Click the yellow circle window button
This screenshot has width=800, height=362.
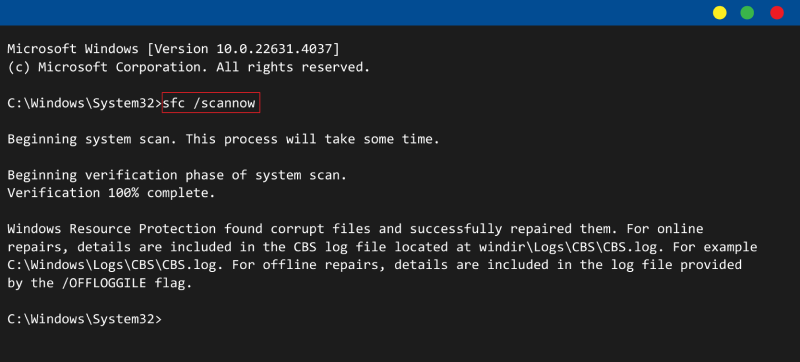click(719, 13)
